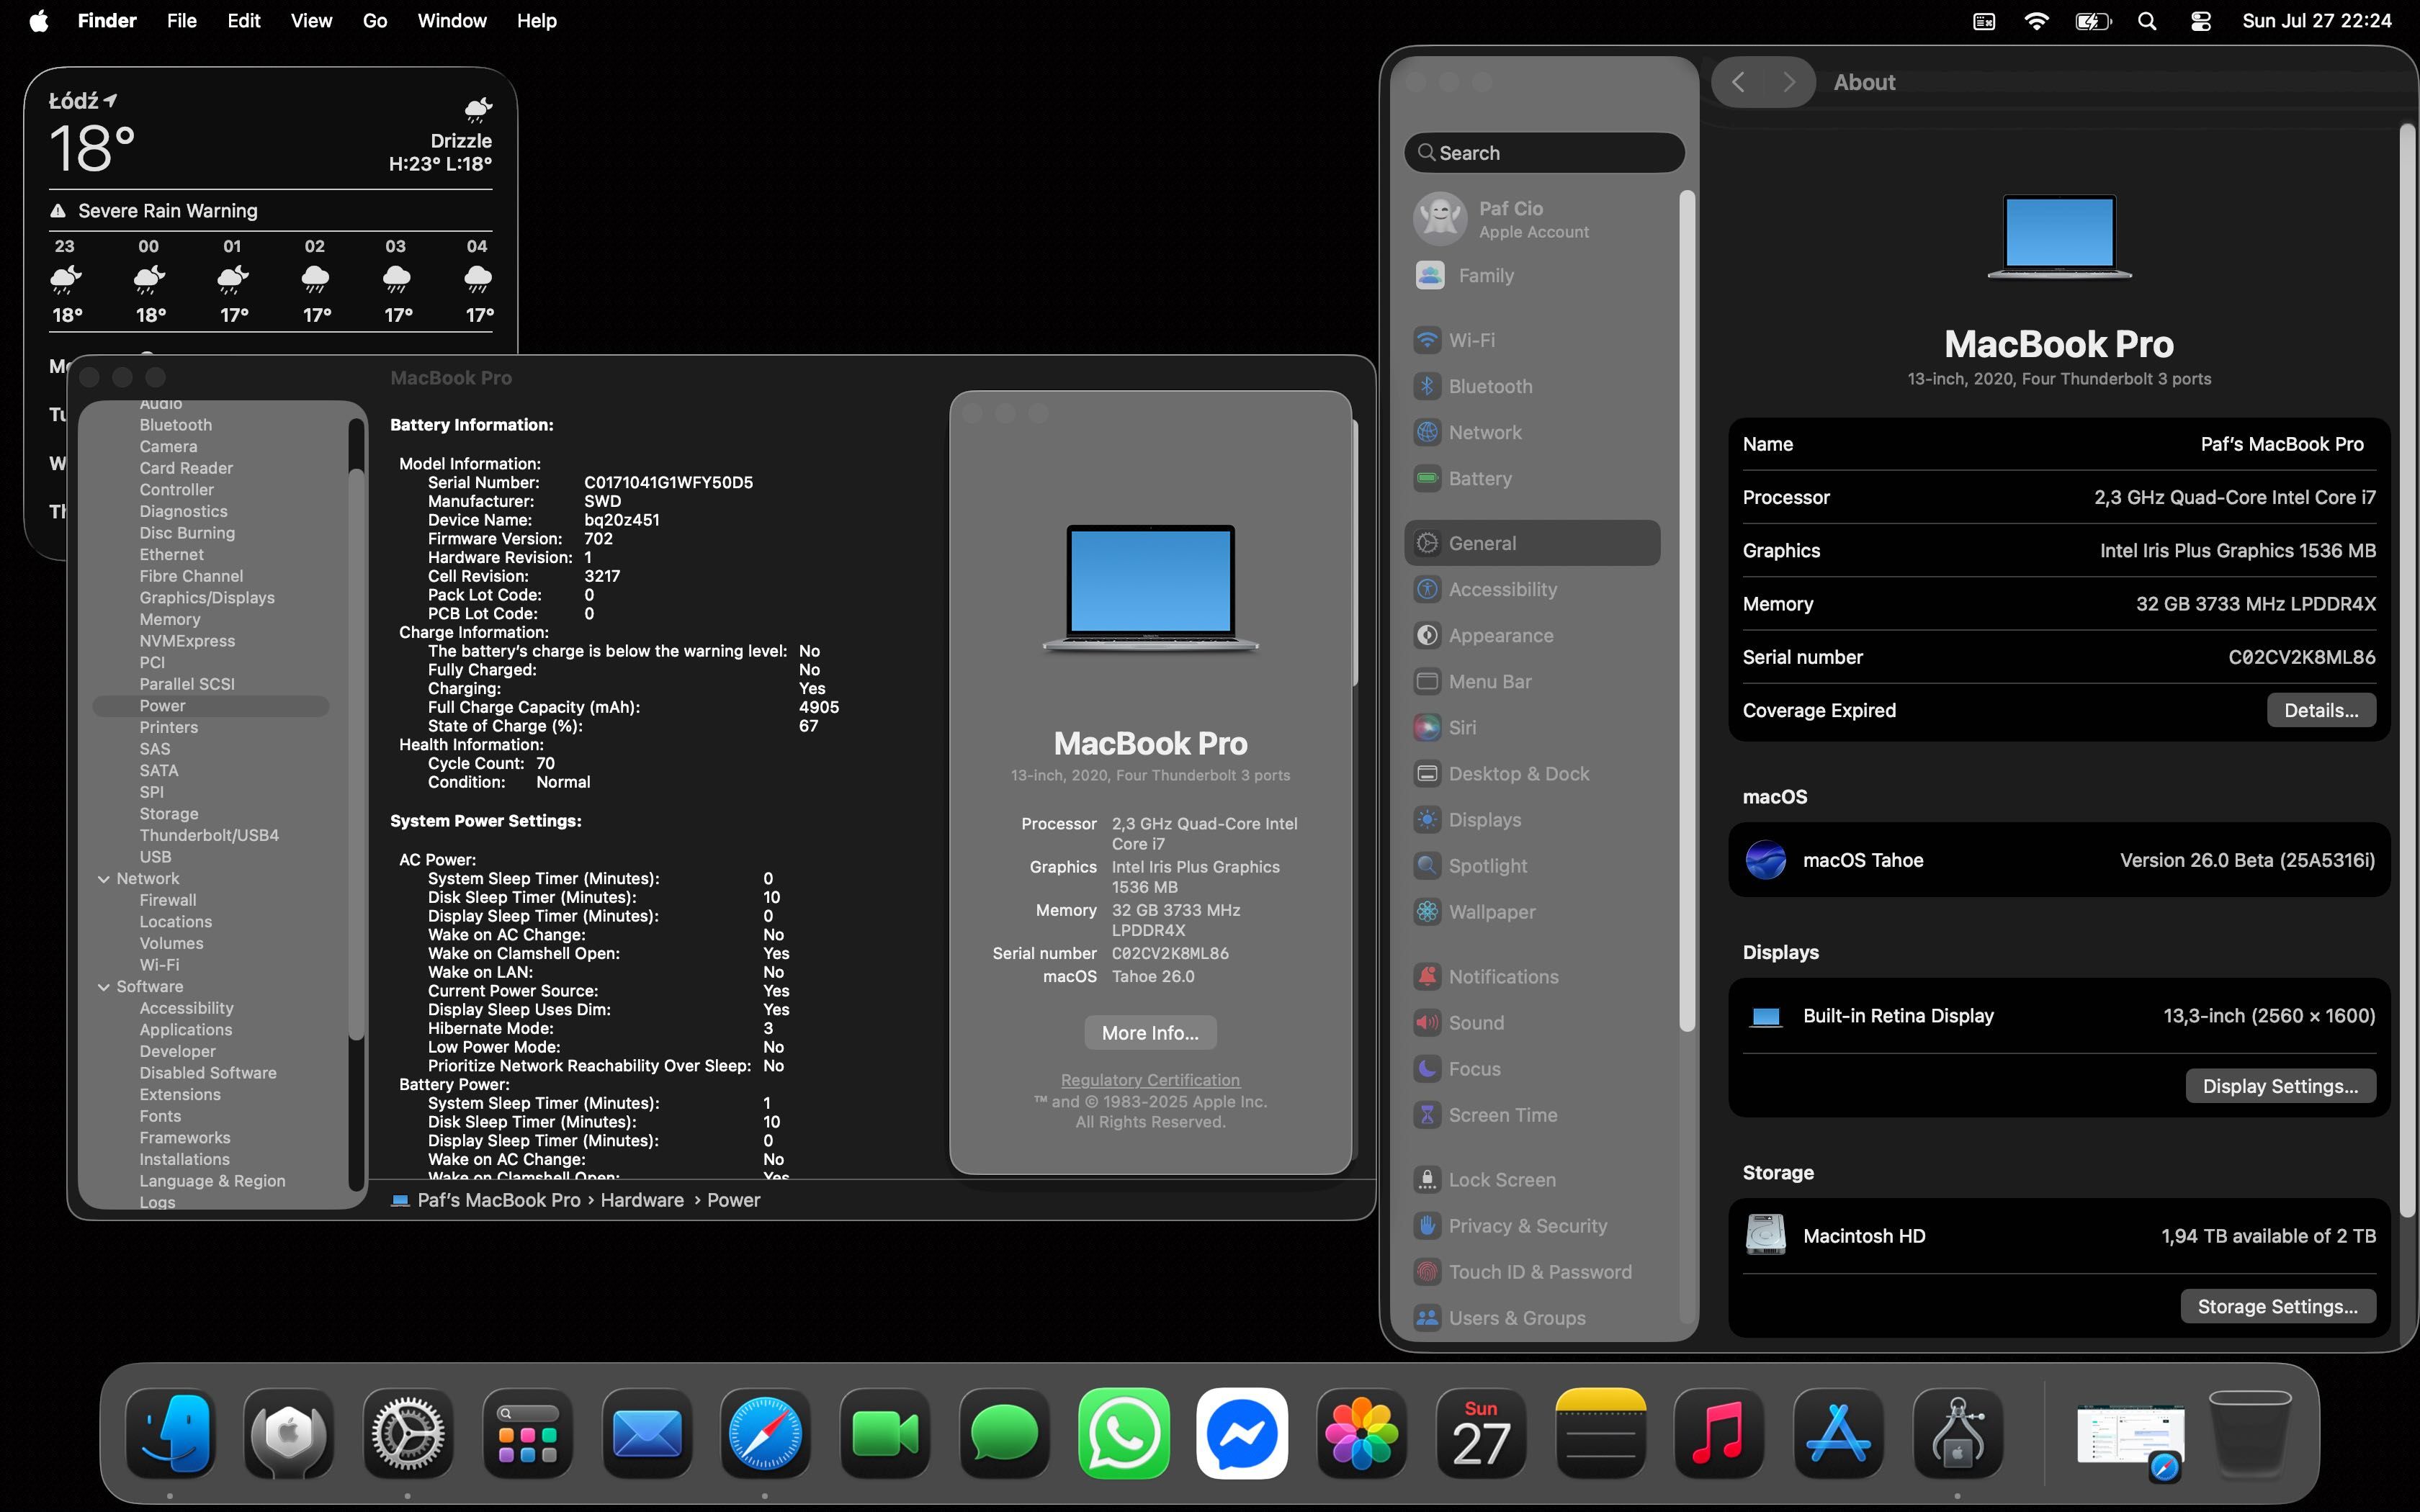
Task: Click More Info in About window
Action: [1150, 1033]
